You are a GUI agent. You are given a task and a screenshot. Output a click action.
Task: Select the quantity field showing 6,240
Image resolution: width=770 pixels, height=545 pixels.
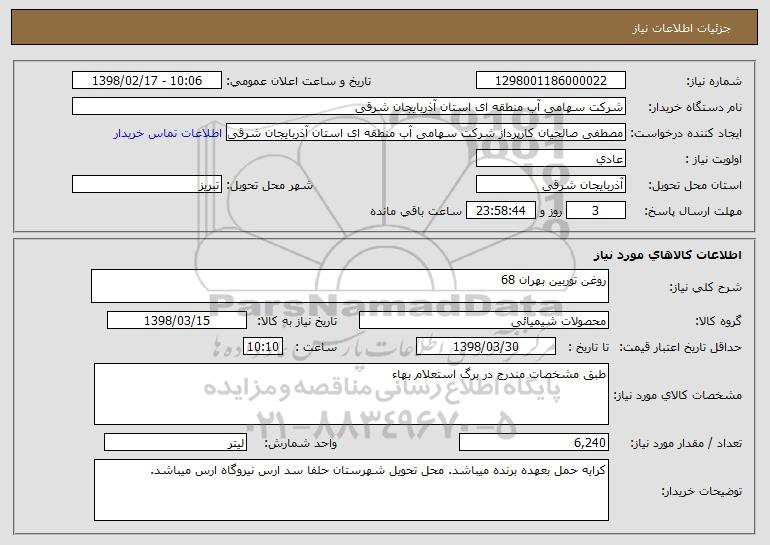(534, 442)
